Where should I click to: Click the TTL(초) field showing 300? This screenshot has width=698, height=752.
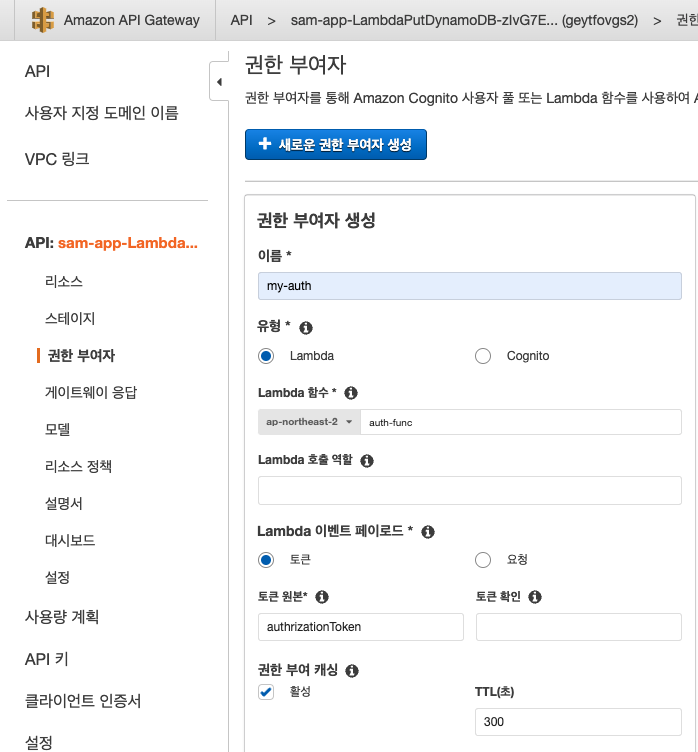[x=579, y=722]
